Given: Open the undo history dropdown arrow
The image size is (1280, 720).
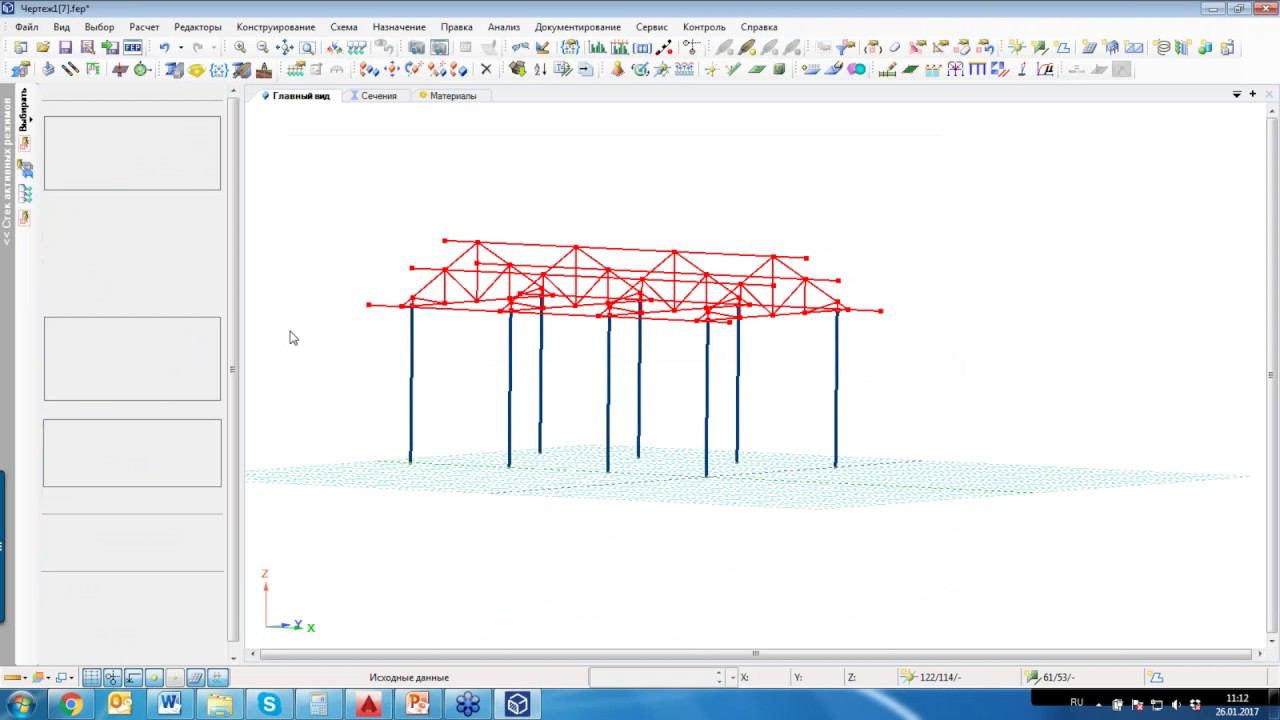Looking at the screenshot, I should [181, 47].
